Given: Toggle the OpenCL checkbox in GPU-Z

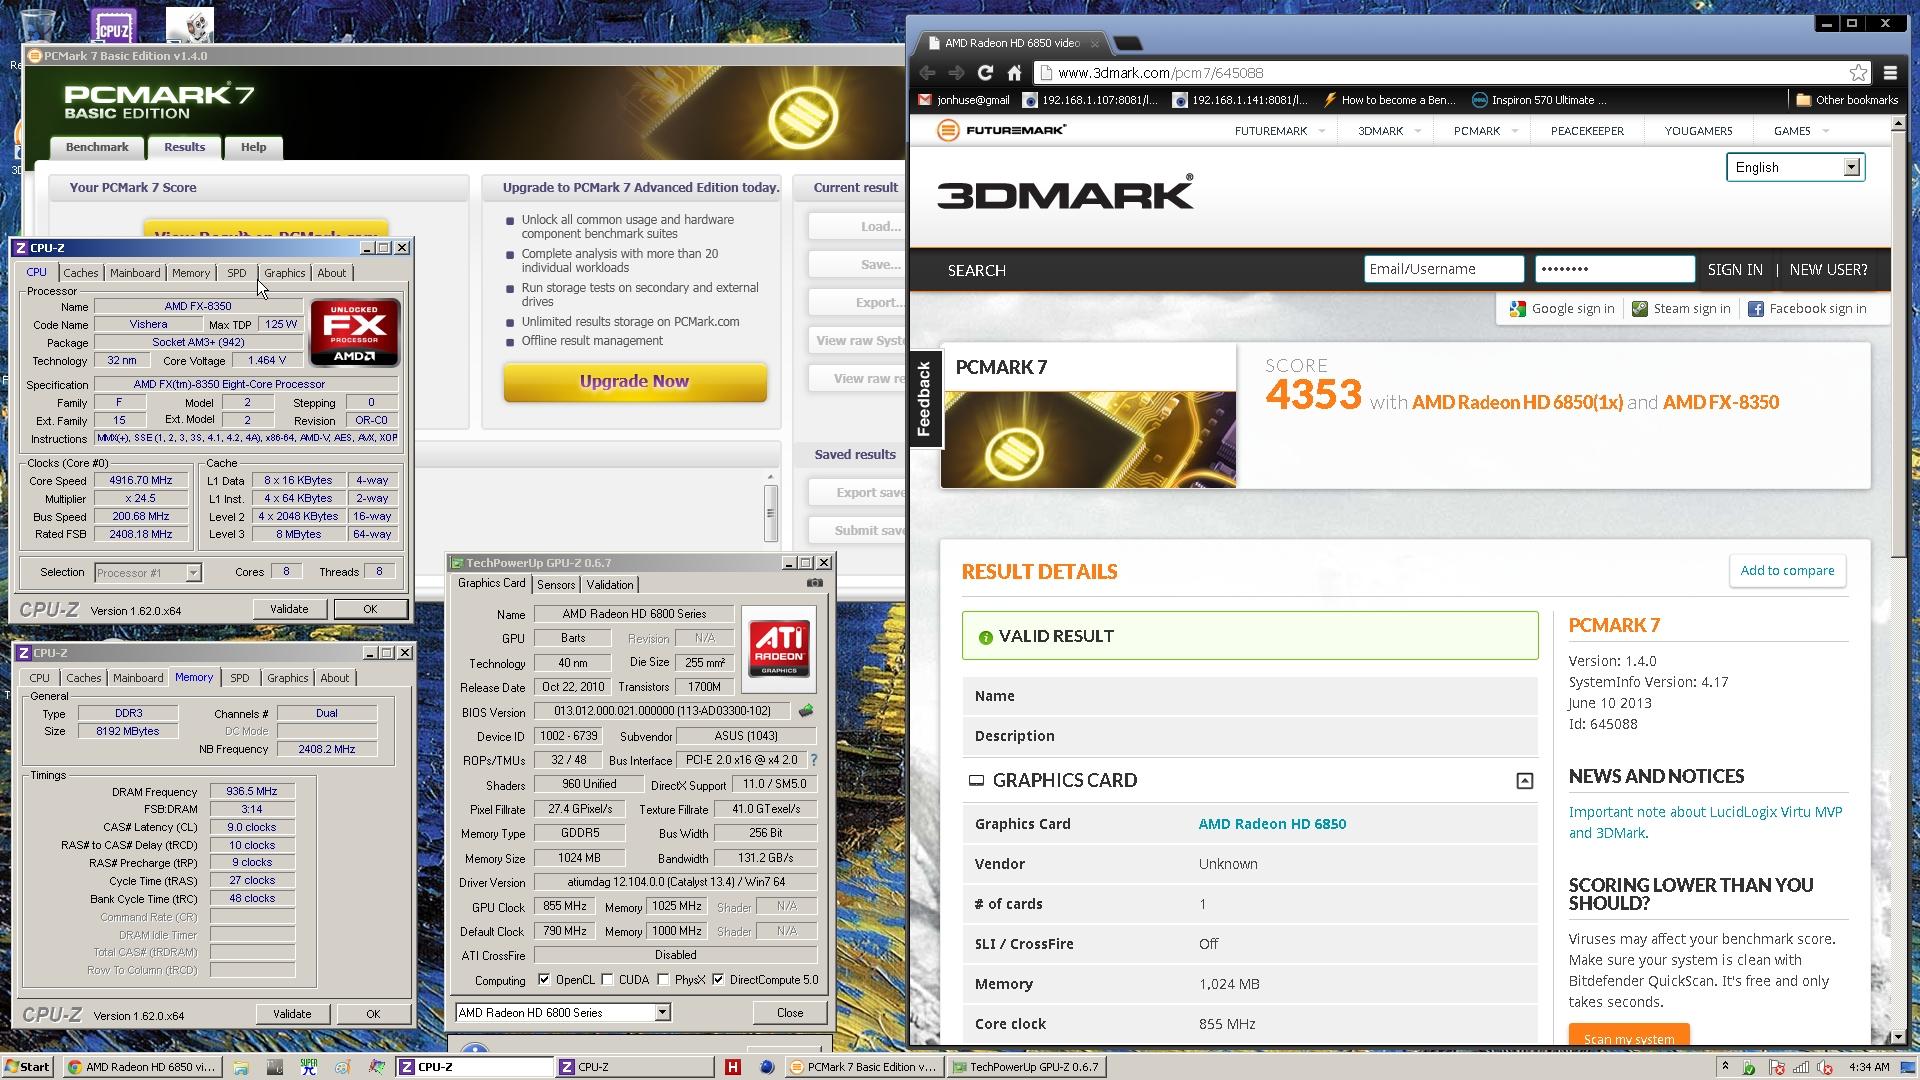Looking at the screenshot, I should [544, 979].
